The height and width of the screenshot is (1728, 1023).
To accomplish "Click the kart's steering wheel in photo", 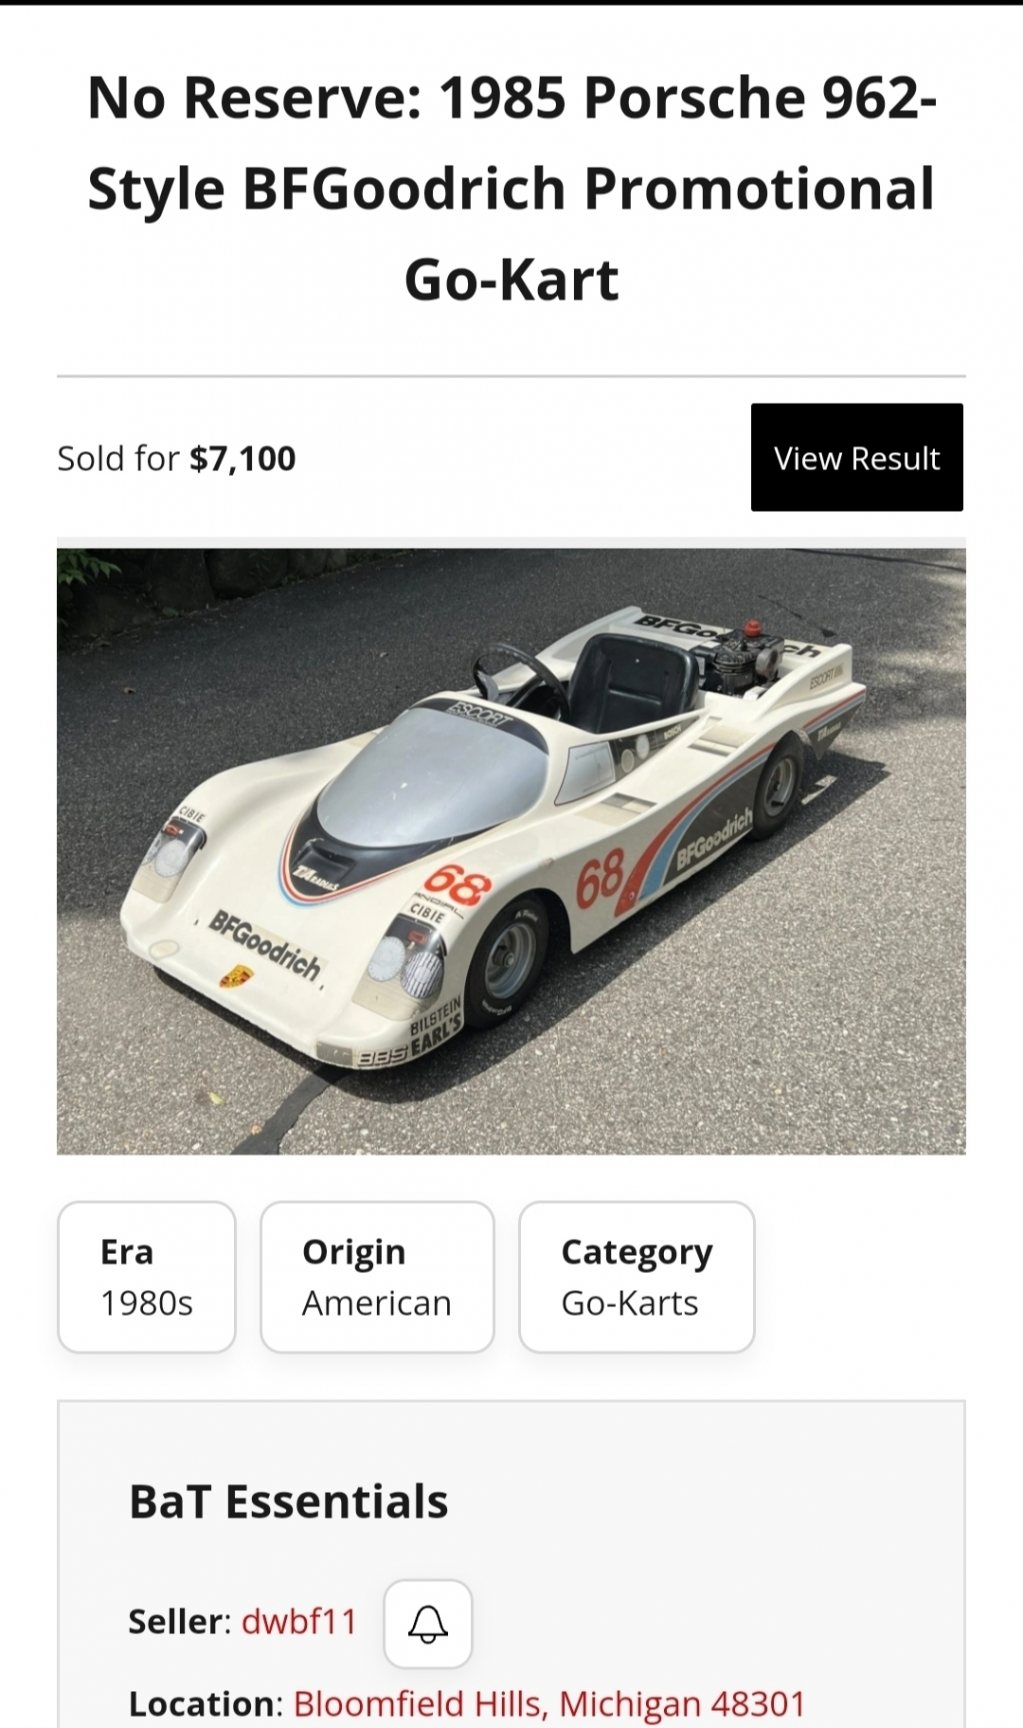I will click(518, 678).
